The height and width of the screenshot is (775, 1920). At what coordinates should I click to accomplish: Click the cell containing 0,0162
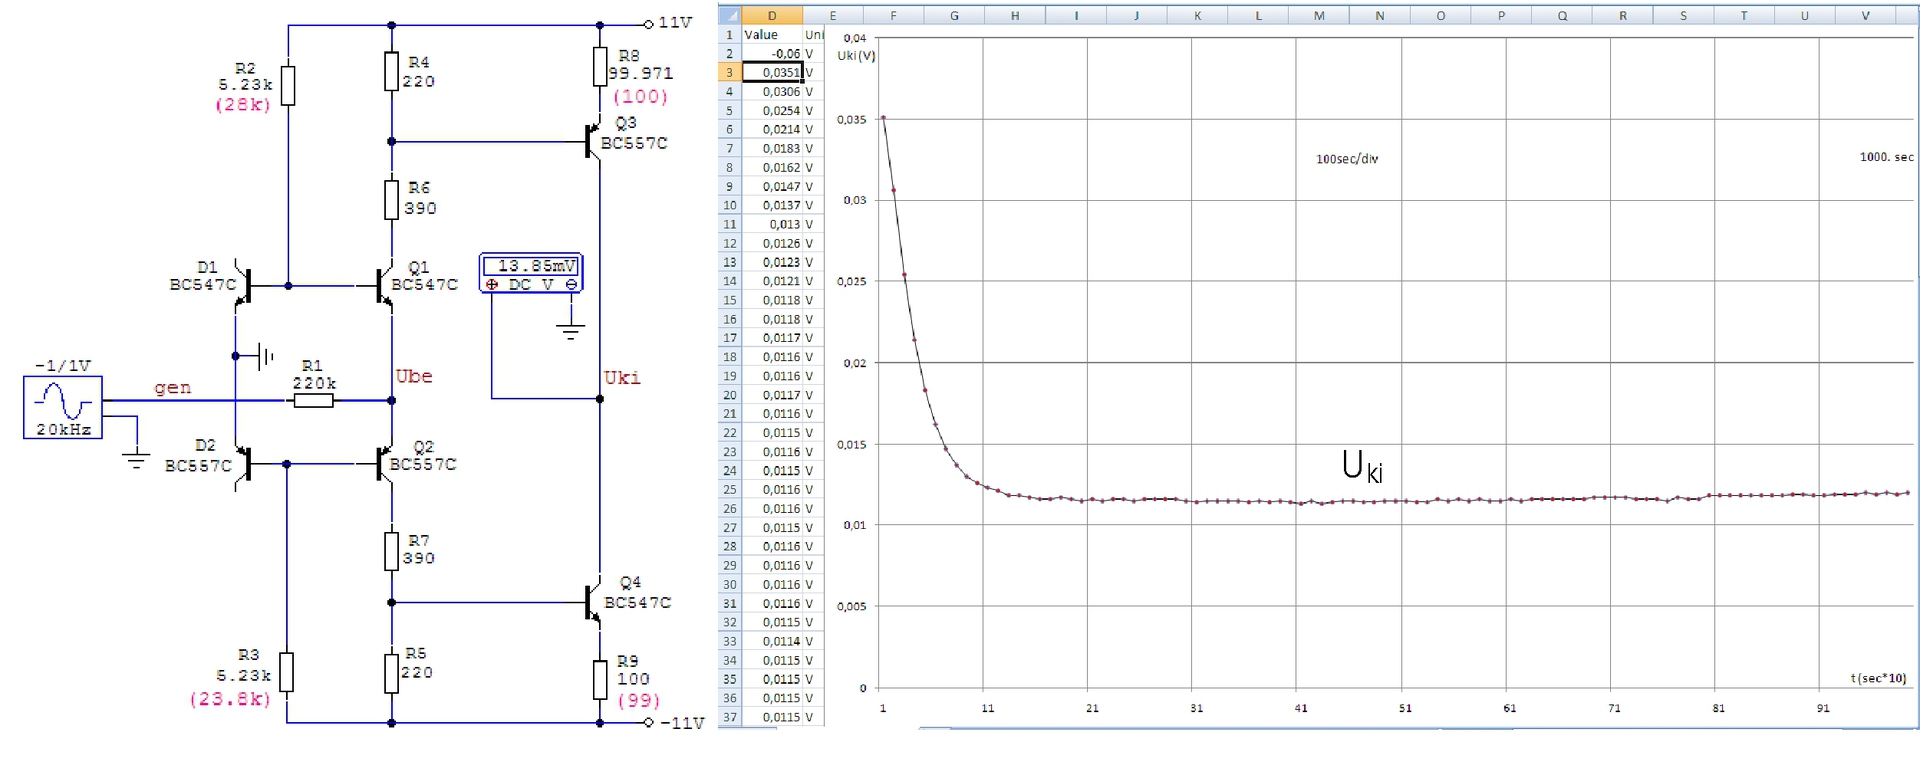coord(772,167)
